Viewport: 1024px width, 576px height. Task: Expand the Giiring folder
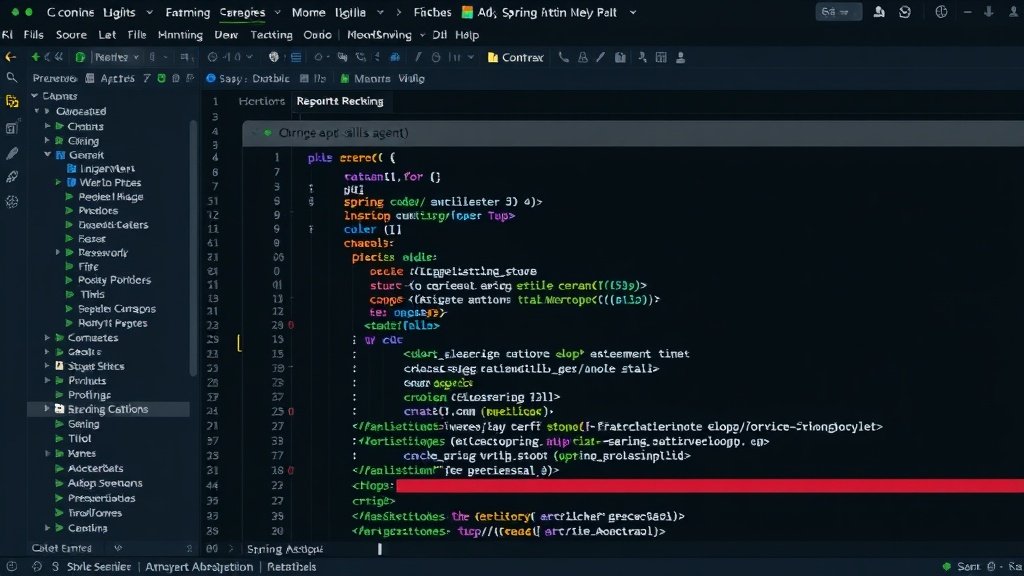(x=47, y=140)
